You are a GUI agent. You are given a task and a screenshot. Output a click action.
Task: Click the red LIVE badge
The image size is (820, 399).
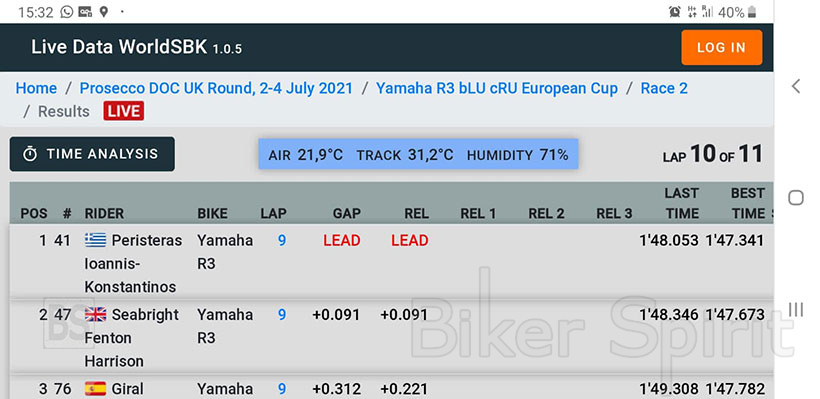(124, 111)
